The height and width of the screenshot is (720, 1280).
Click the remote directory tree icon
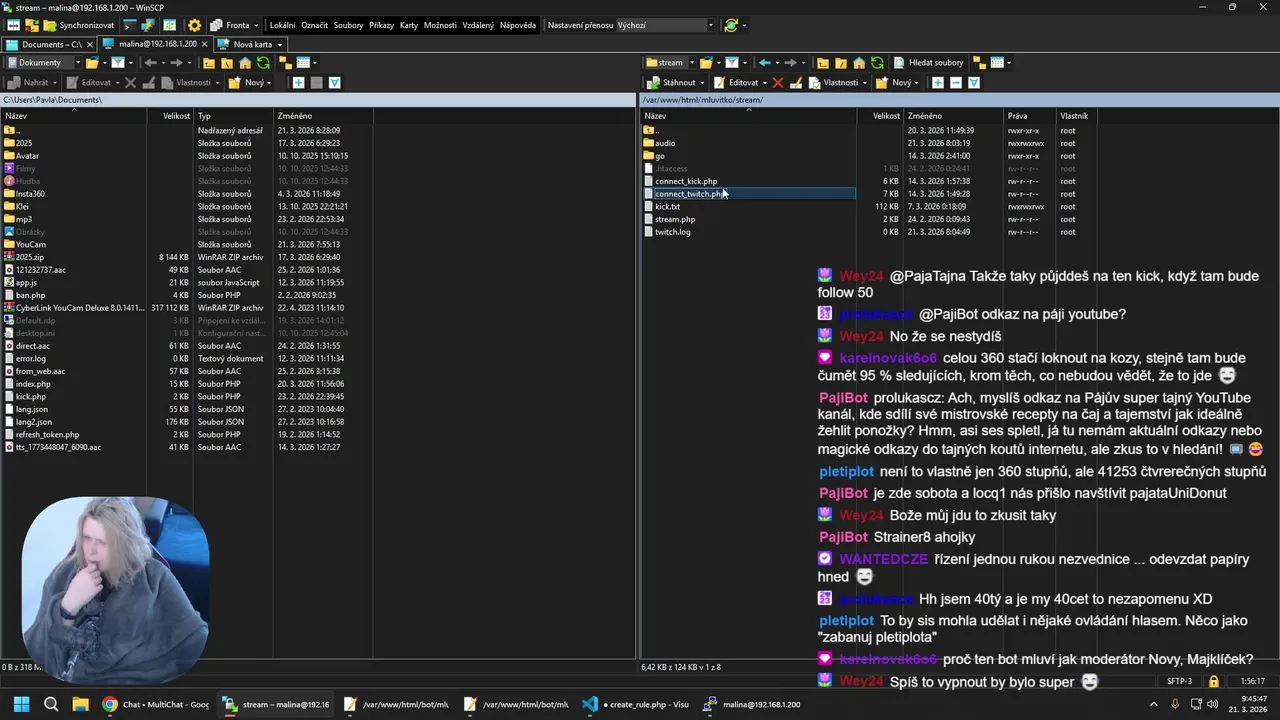[979, 62]
